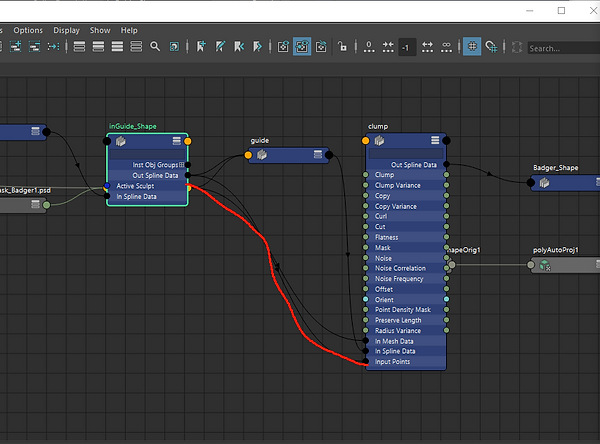Select Radius Variance attribute row
The width and height of the screenshot is (600, 444).
pos(406,330)
